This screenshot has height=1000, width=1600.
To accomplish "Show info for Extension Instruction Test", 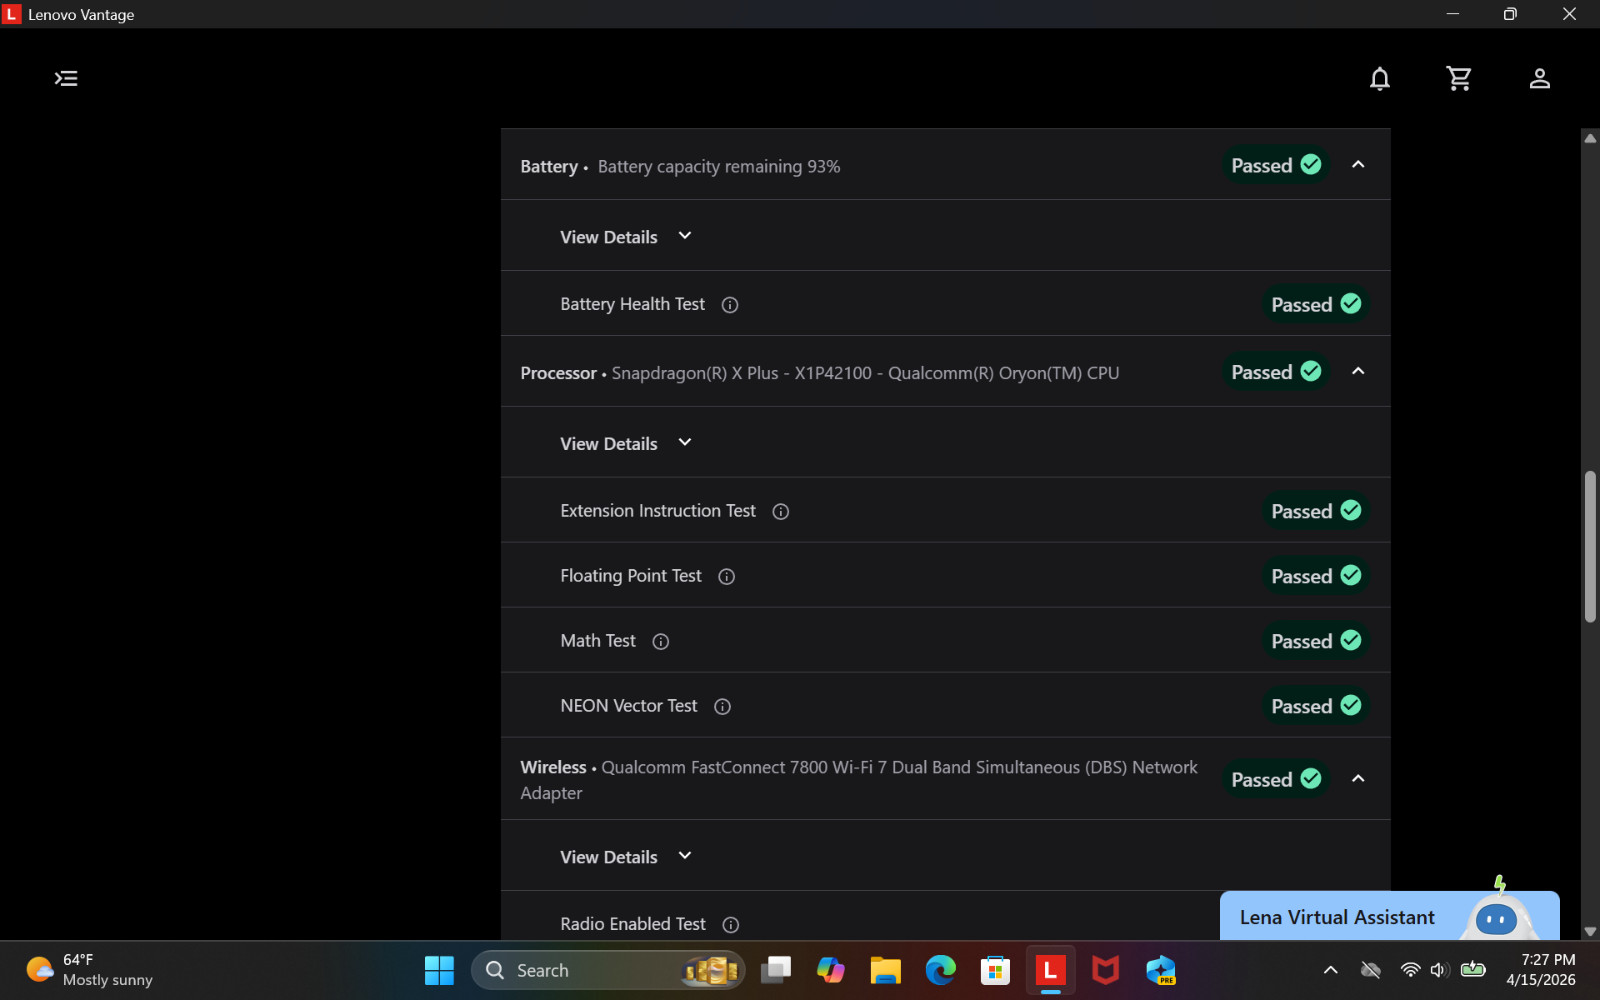I will 781,512.
